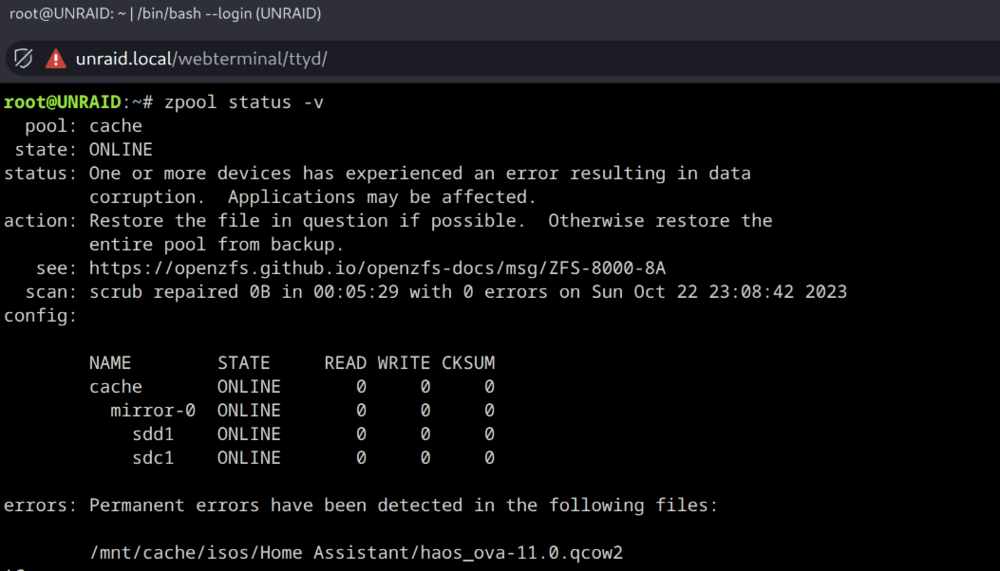Click the 'sdc1' device name
Screen dimensions: 1000x571
pyautogui.click(x=153, y=458)
